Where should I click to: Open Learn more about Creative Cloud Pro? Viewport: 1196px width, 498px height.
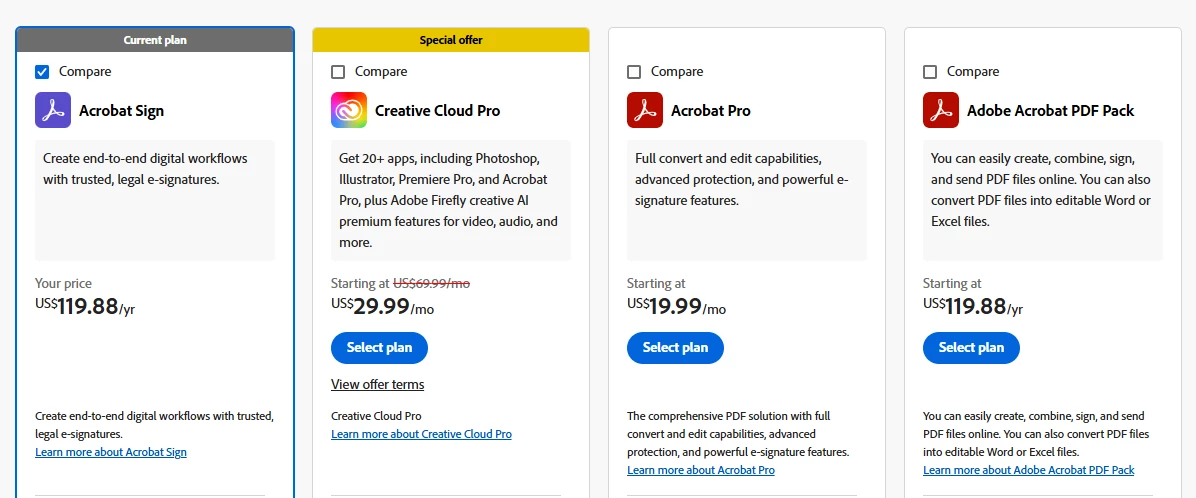(421, 434)
